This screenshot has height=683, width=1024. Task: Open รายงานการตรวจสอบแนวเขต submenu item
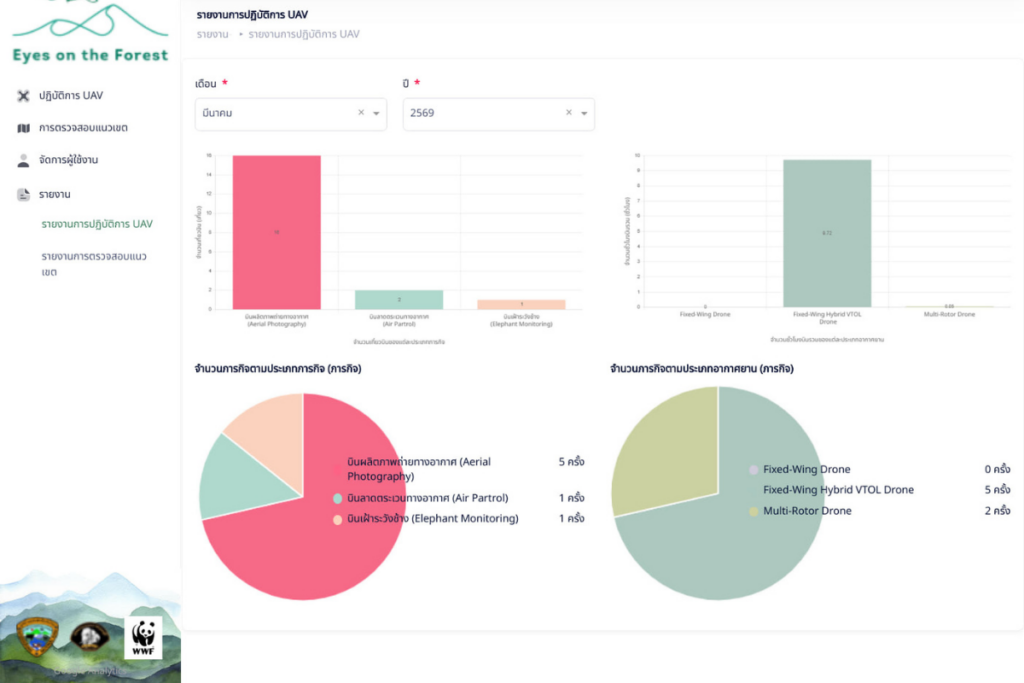pos(94,264)
